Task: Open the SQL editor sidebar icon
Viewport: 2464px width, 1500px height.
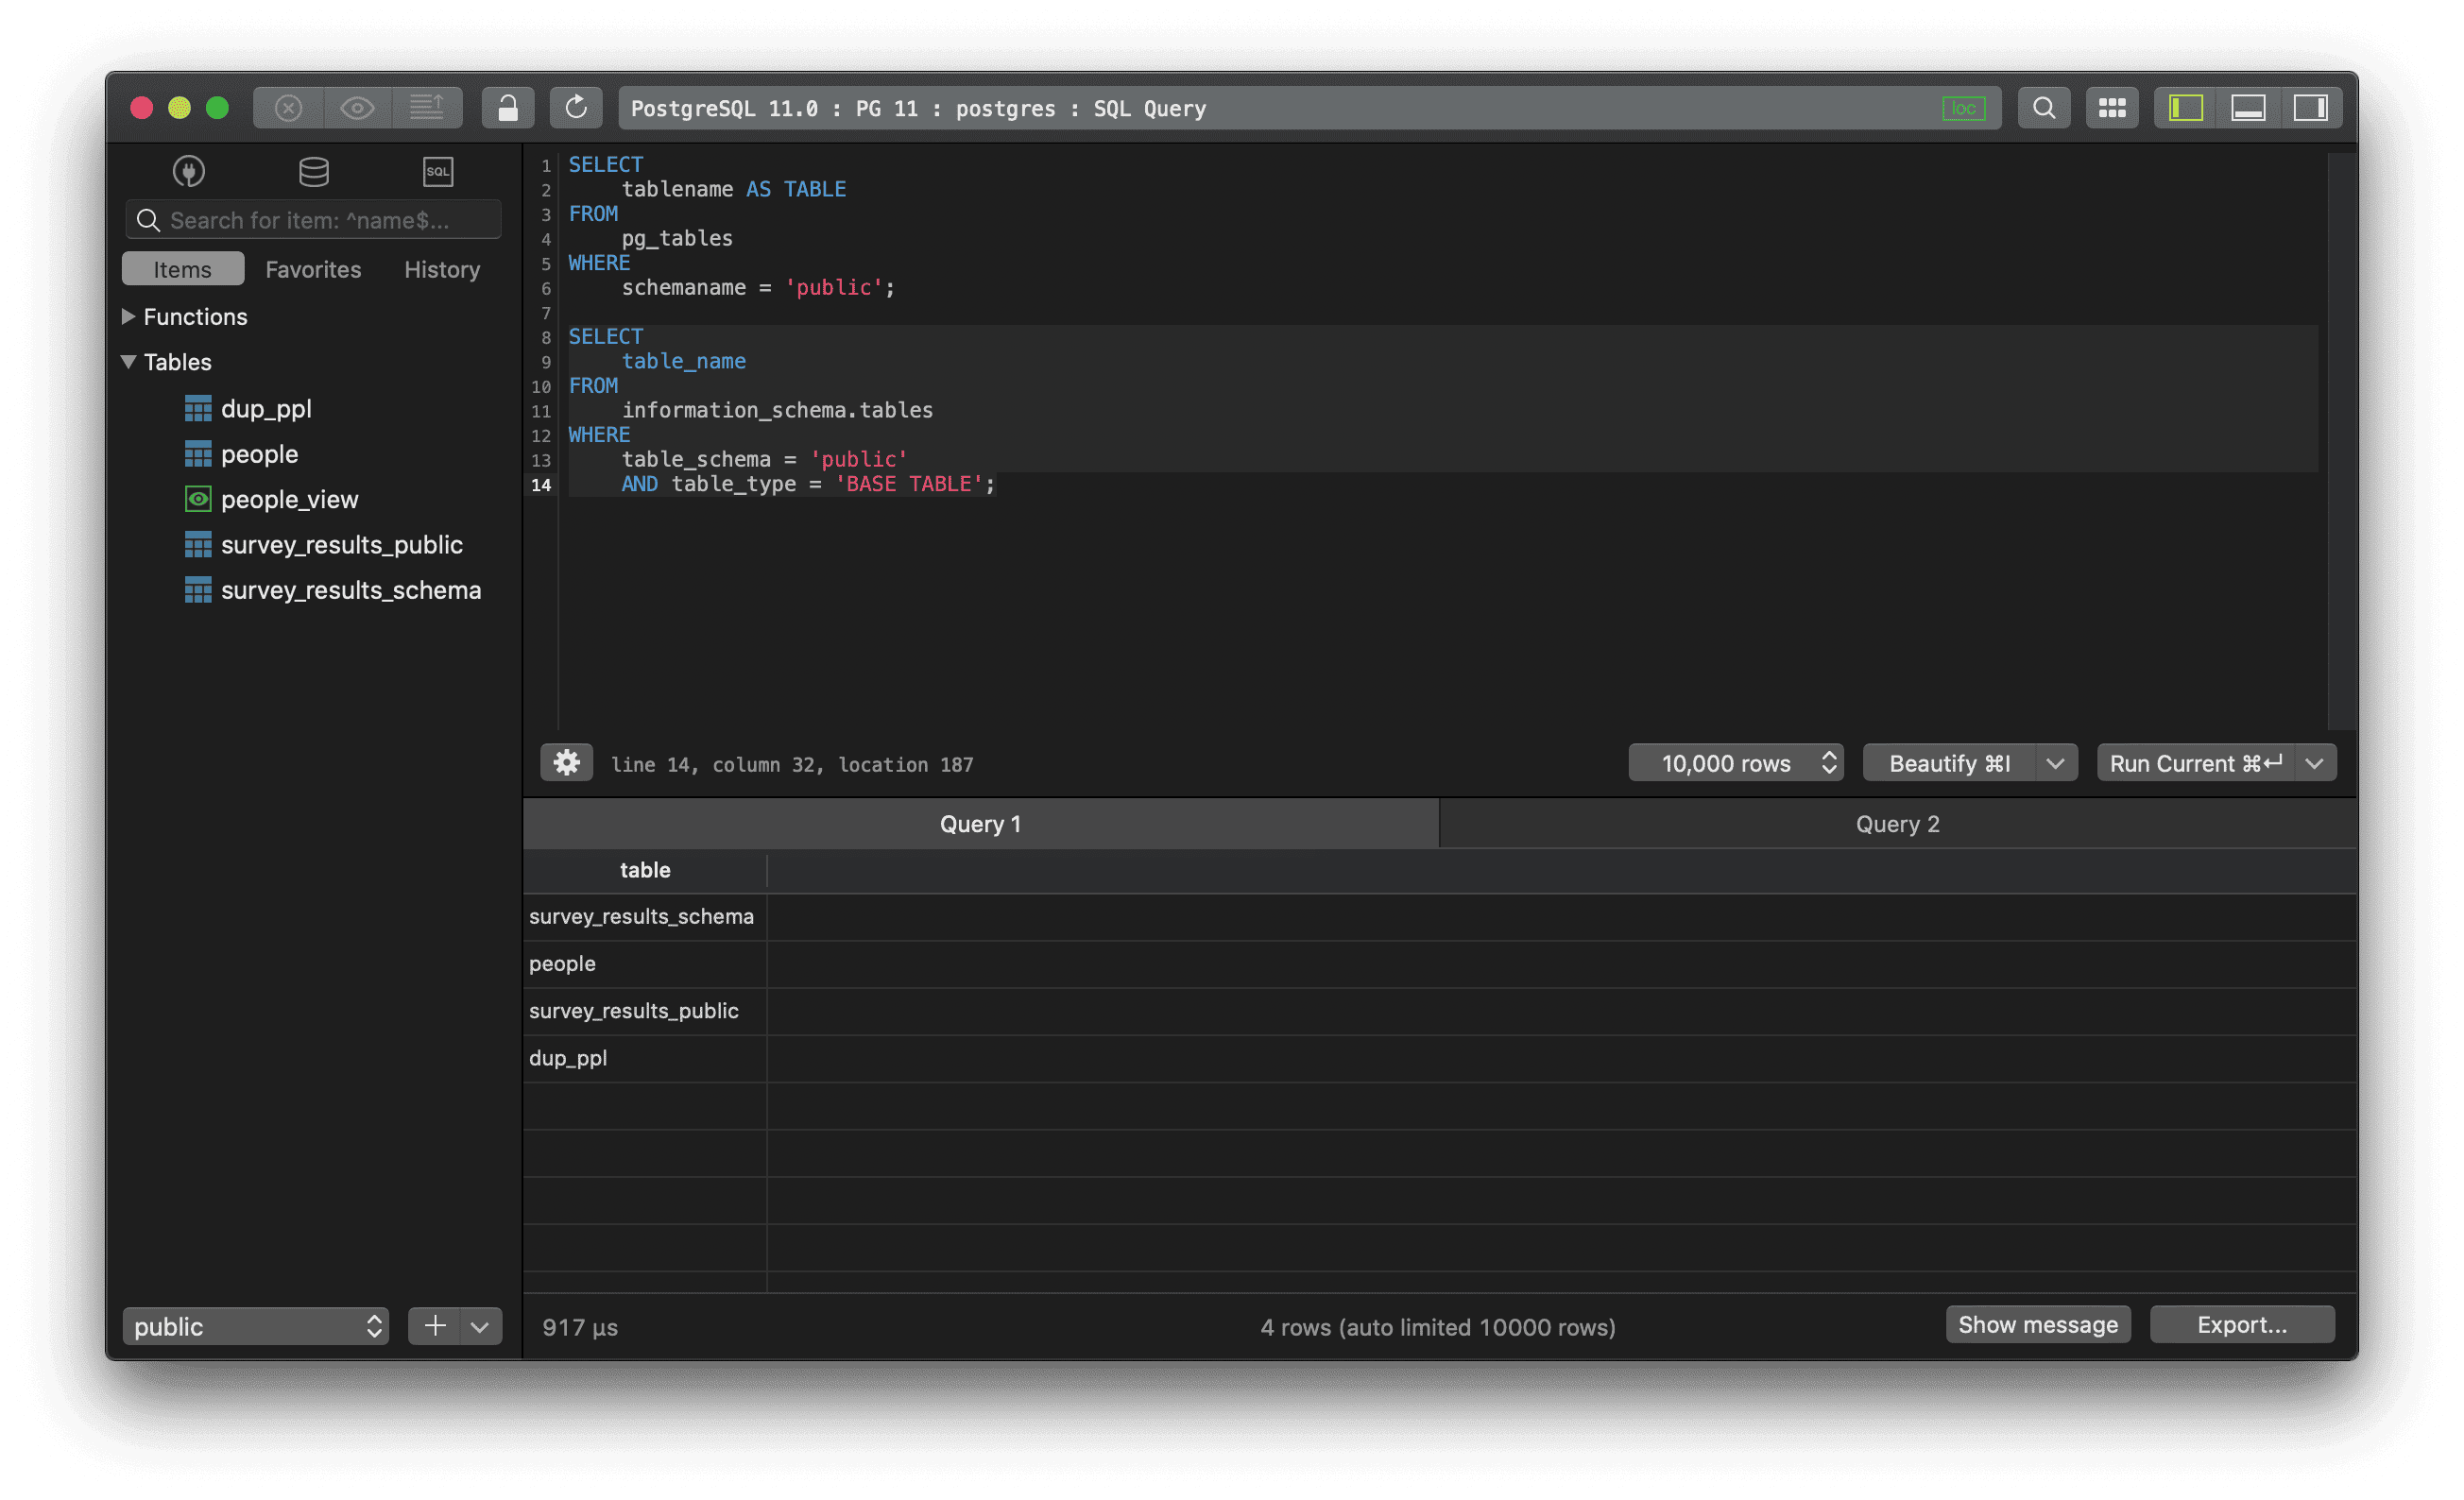Action: pos(438,171)
